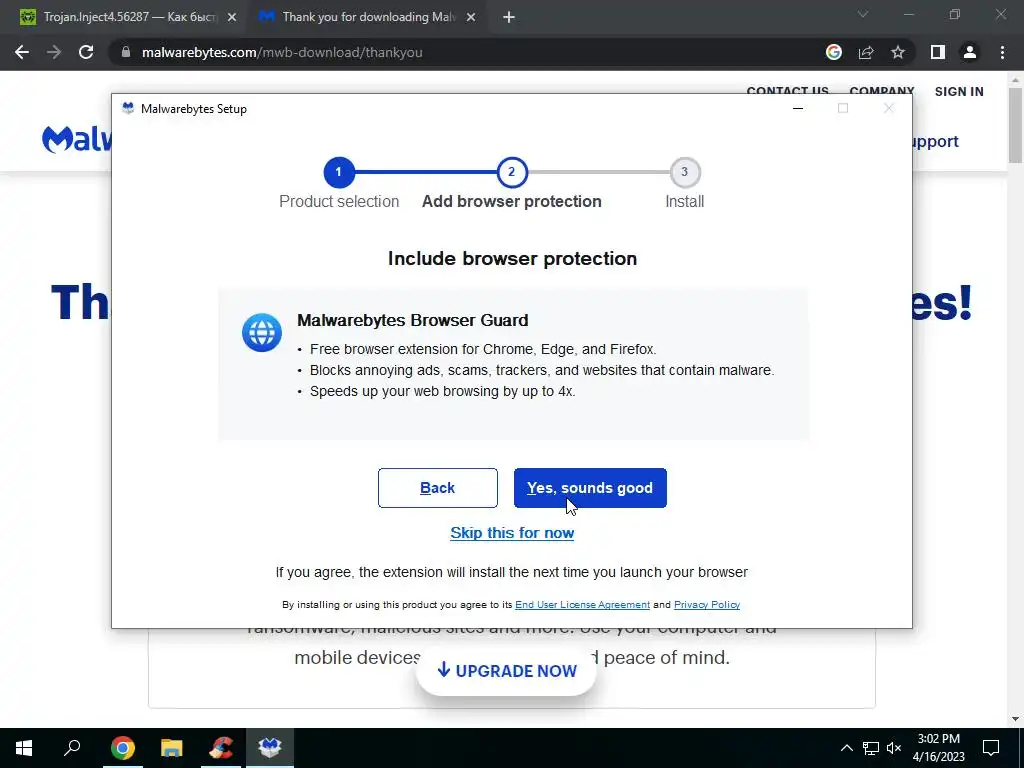Click the Yes, sounds good button

coord(590,488)
